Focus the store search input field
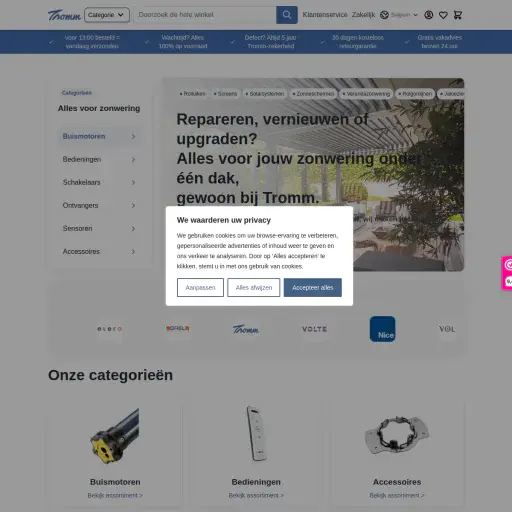The height and width of the screenshot is (512, 512). click(x=205, y=15)
